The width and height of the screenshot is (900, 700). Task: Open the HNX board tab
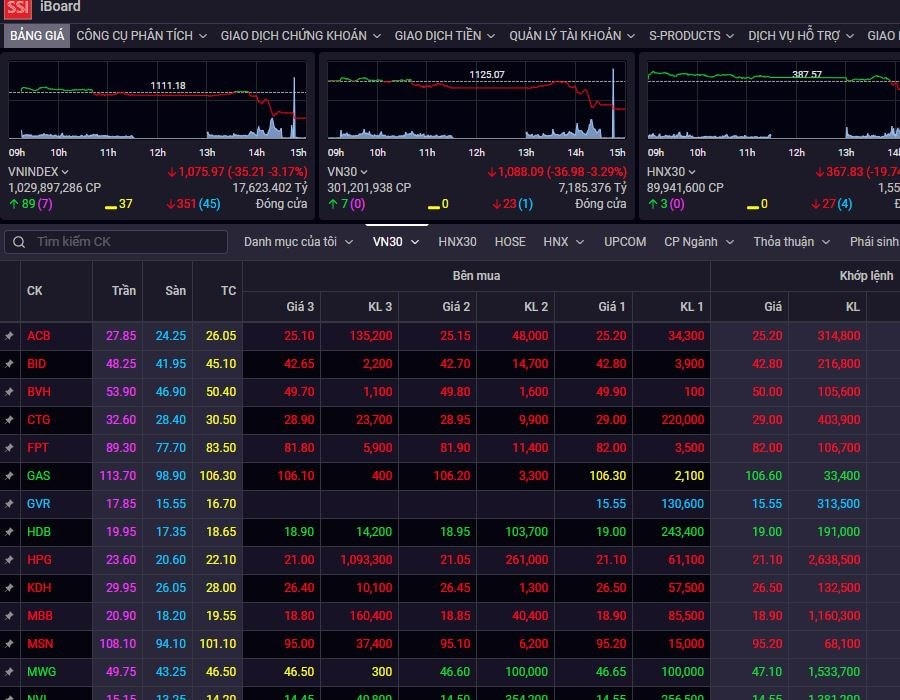click(x=563, y=242)
